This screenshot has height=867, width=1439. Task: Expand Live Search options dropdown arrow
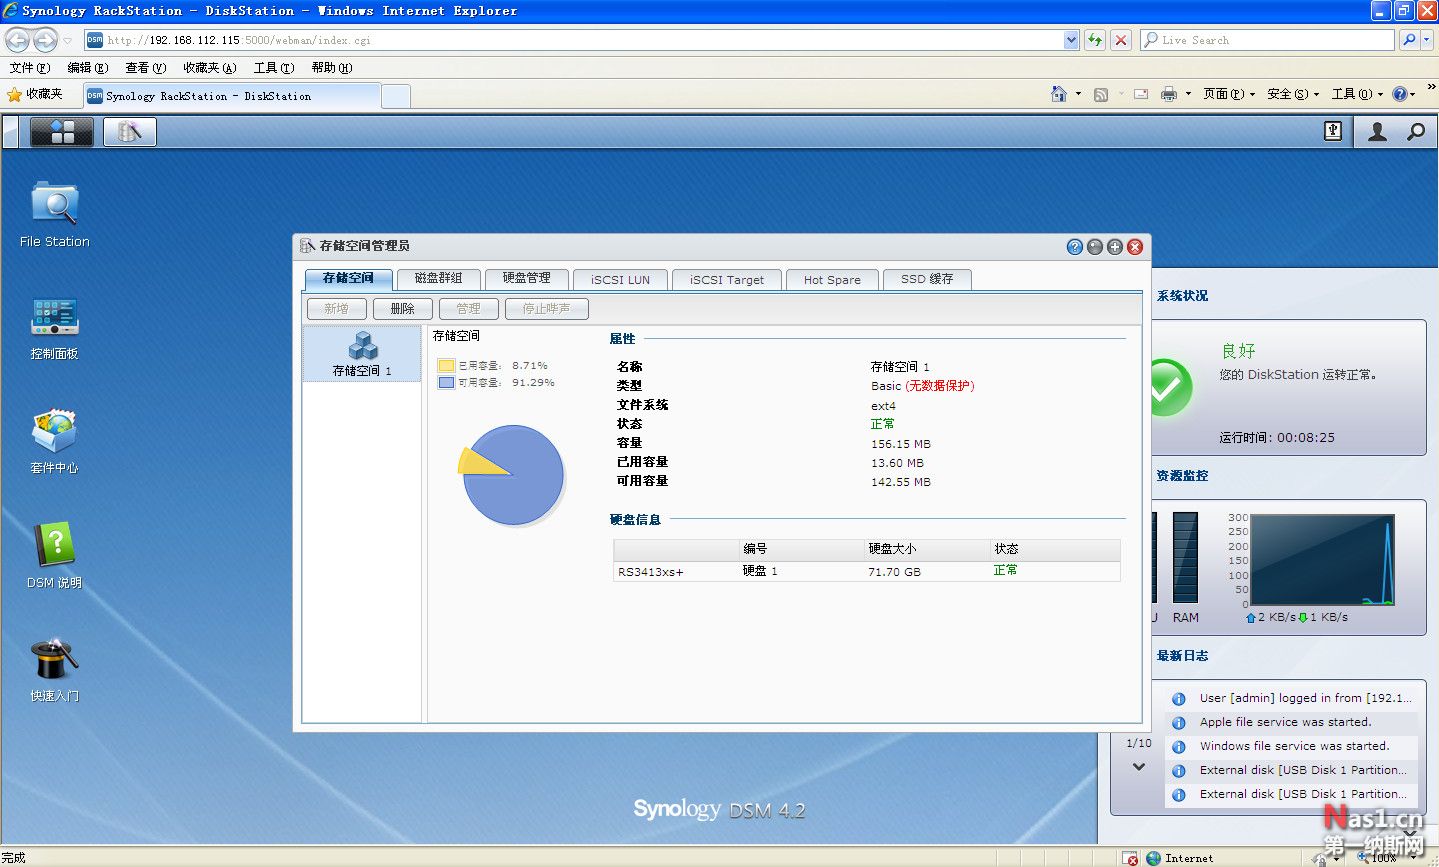pos(1427,40)
